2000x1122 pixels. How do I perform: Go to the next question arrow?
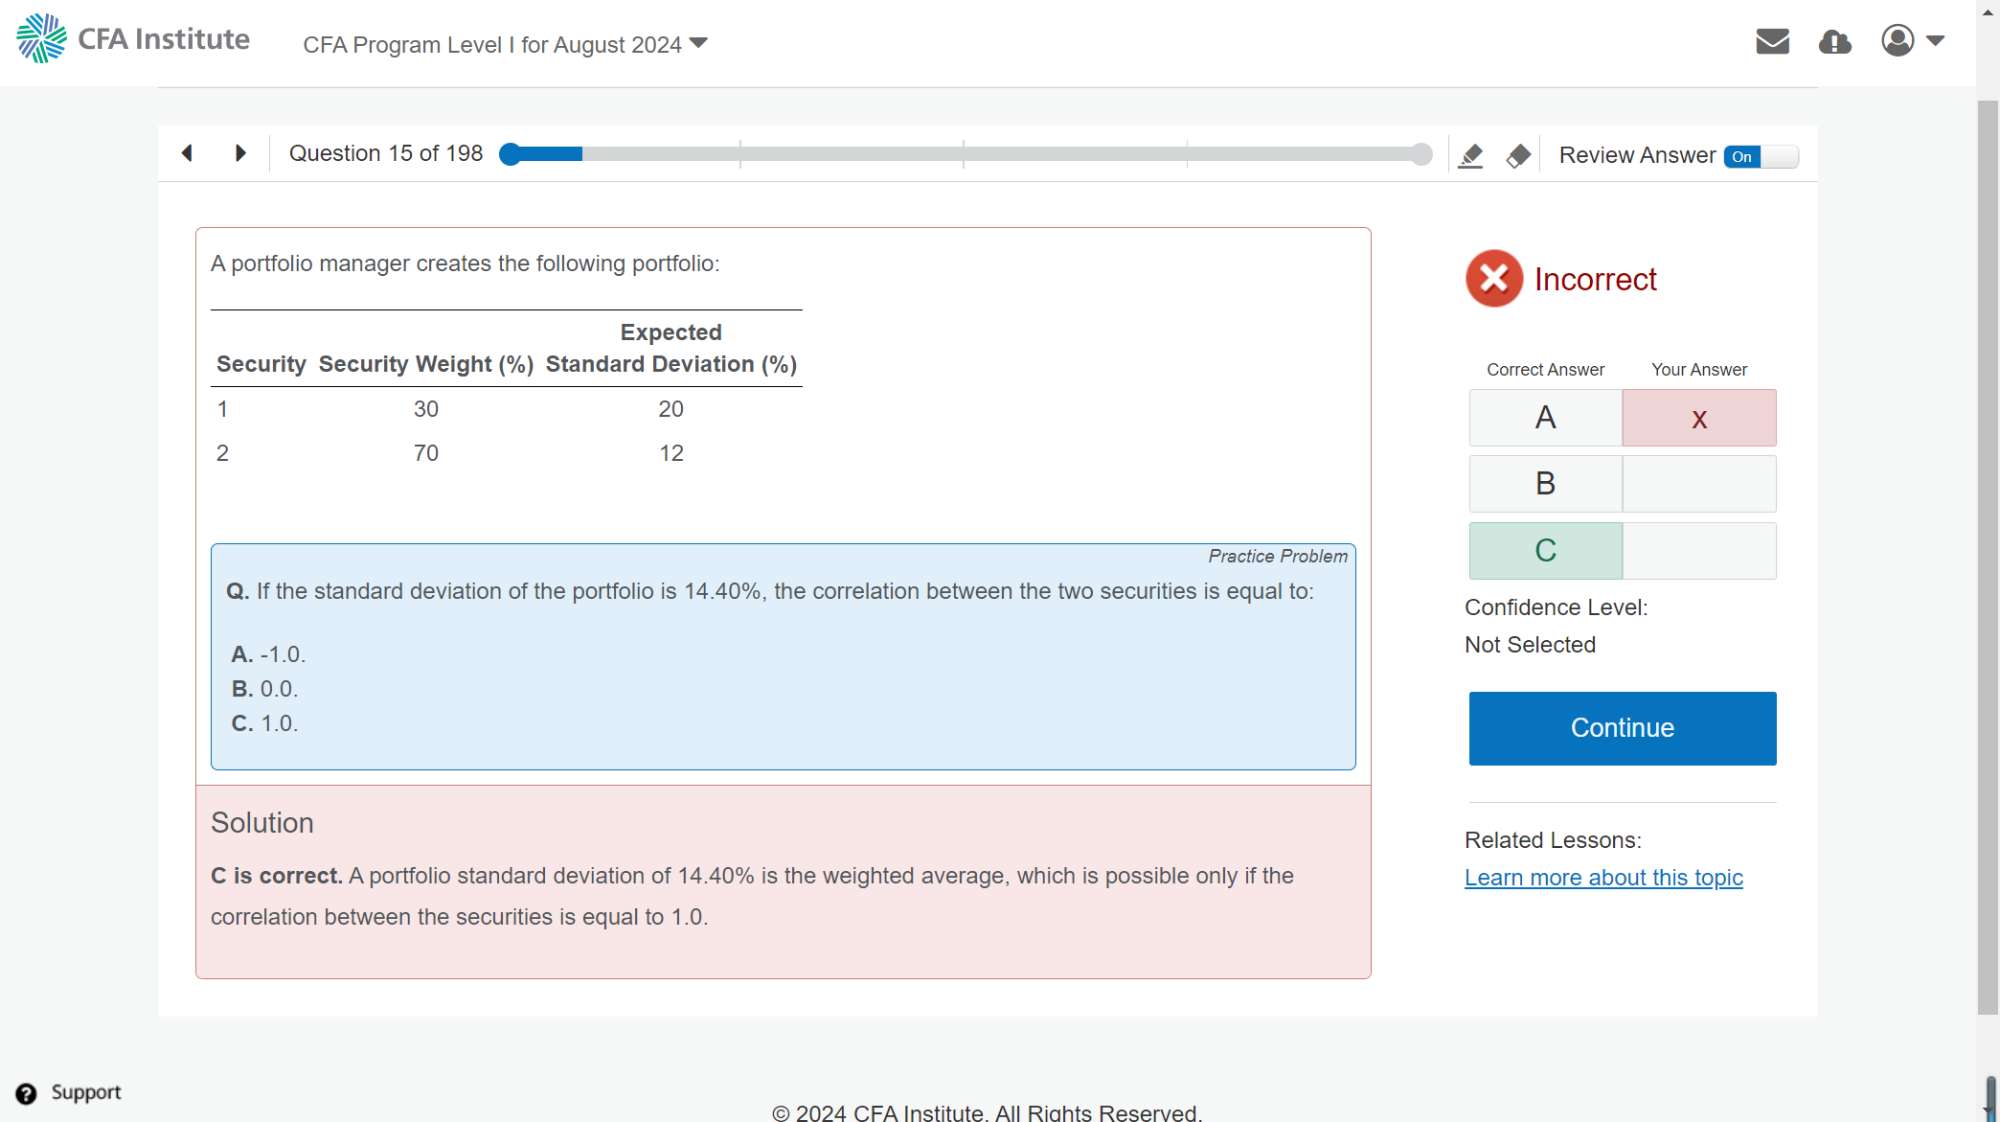(x=240, y=153)
